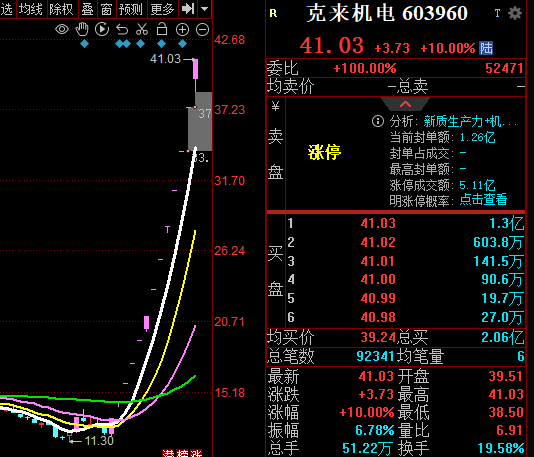Collapse the sell panel red chevron

[405, 104]
